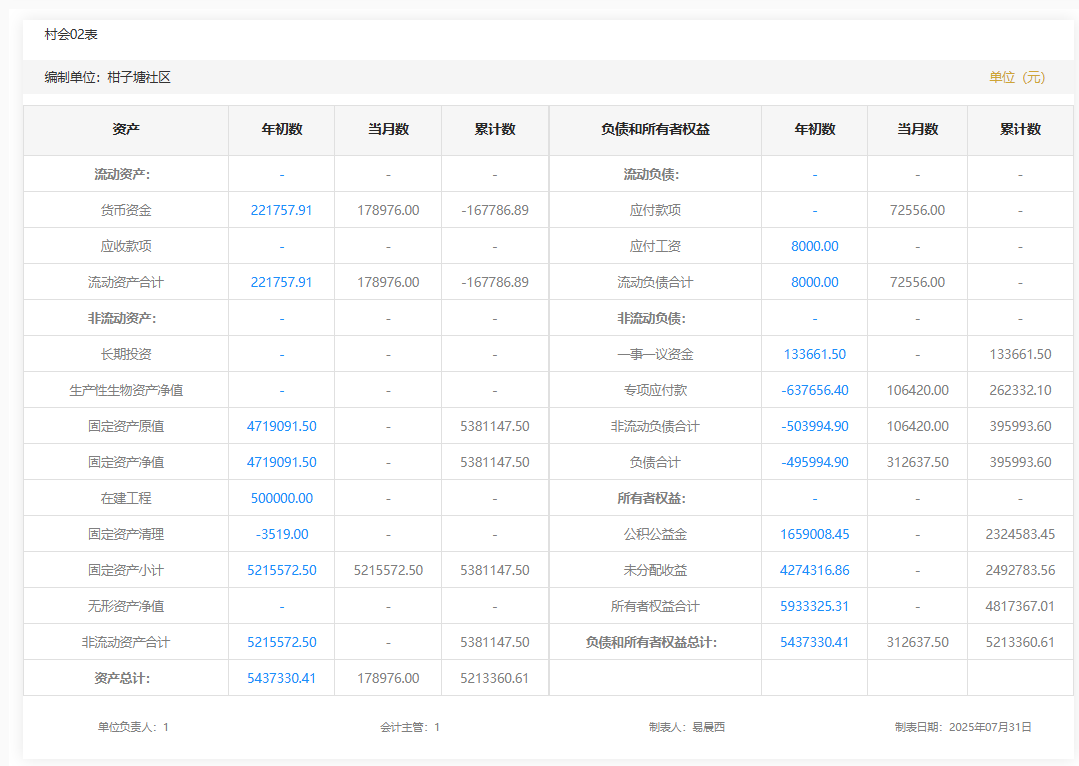Click 未分配收益 link 4274316.86

814,570
